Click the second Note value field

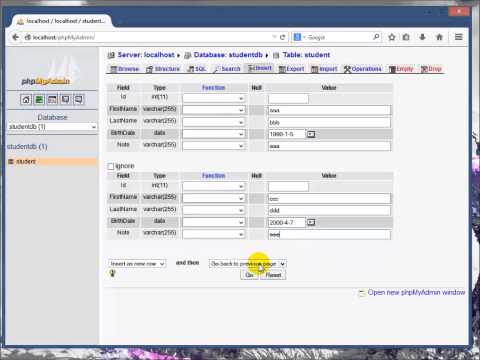click(329, 234)
